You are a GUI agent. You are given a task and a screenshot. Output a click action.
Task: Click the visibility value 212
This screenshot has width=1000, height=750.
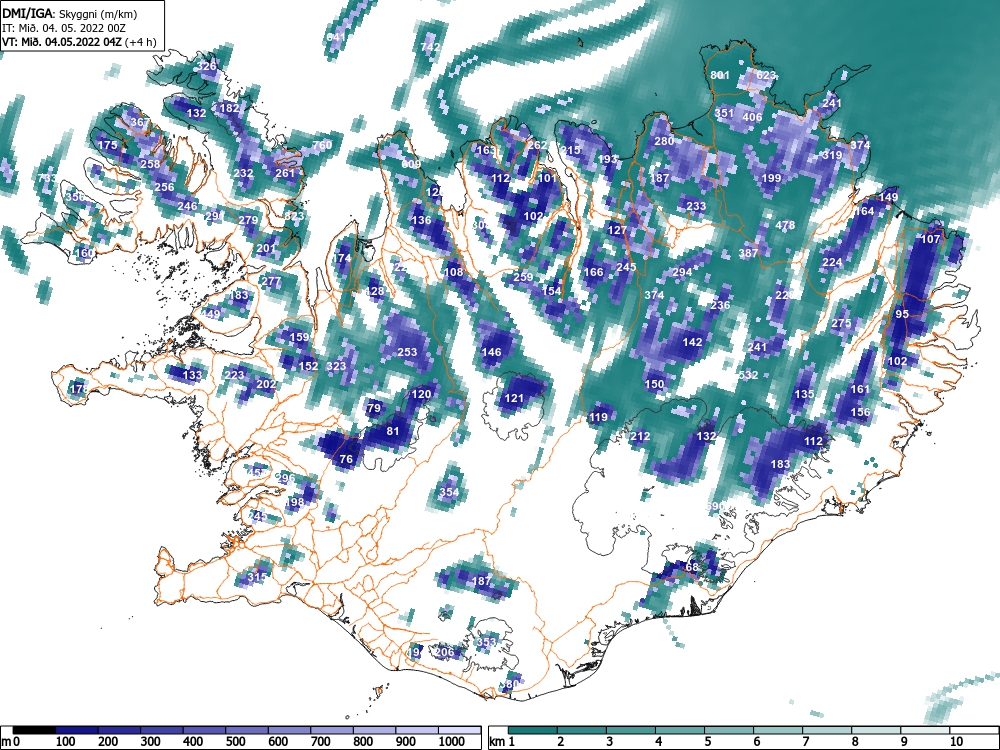coord(640,436)
